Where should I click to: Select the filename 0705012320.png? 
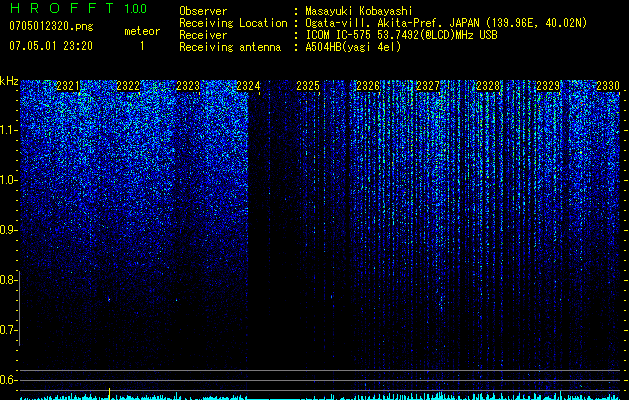[x=51, y=26]
